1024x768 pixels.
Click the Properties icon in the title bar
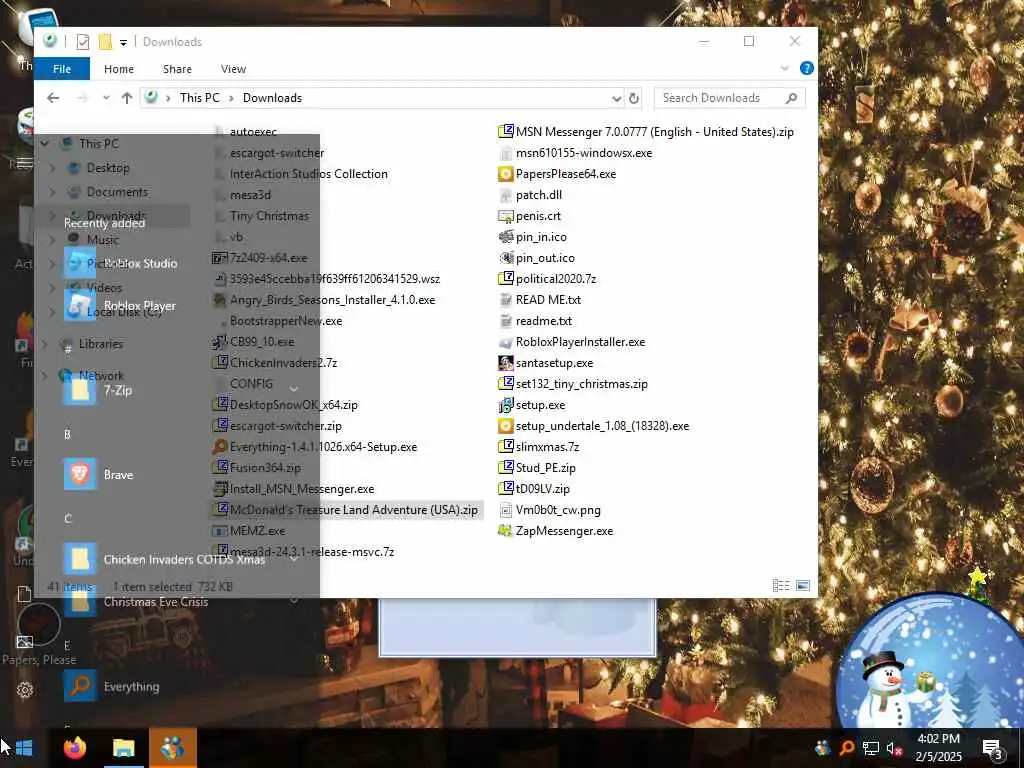coord(83,42)
